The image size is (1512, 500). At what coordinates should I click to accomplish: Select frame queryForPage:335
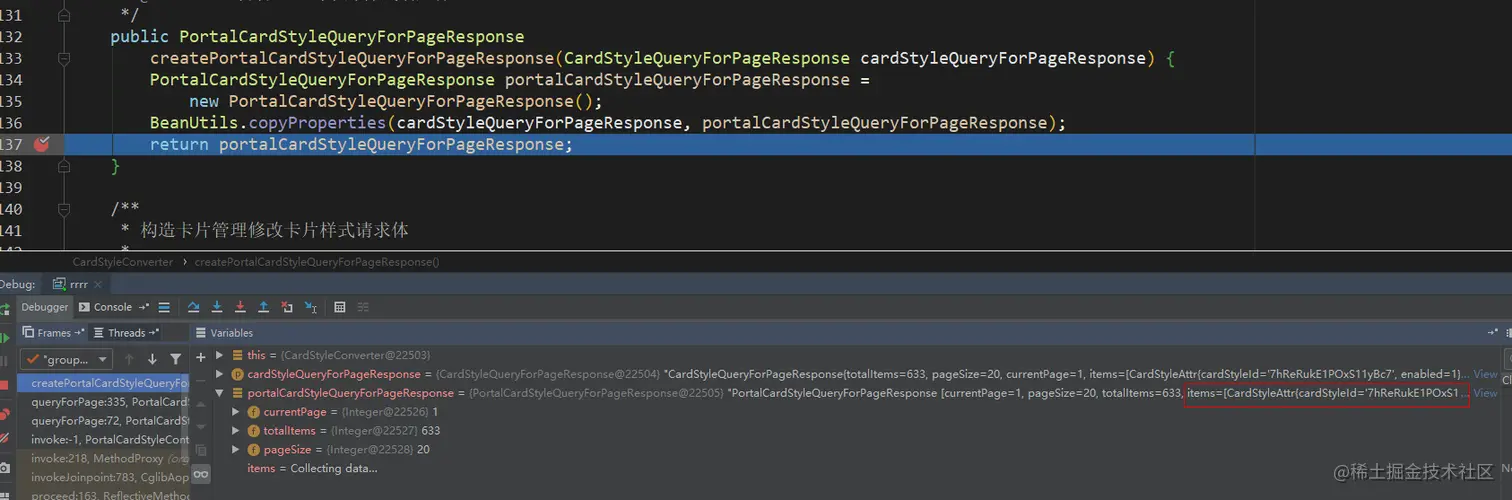(x=104, y=402)
